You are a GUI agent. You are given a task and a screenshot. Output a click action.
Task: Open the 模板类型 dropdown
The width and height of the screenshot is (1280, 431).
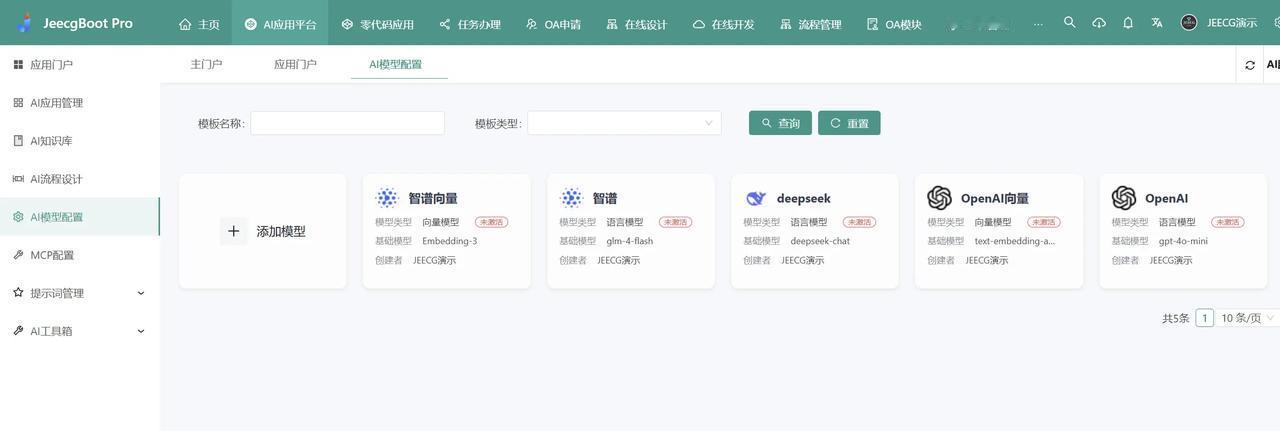(x=624, y=123)
